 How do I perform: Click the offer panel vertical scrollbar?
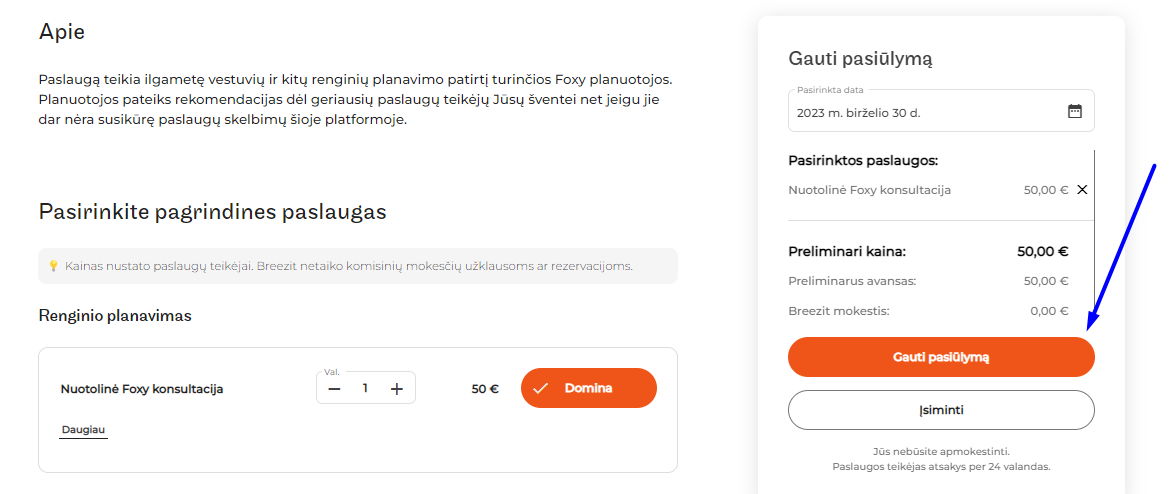1094,225
